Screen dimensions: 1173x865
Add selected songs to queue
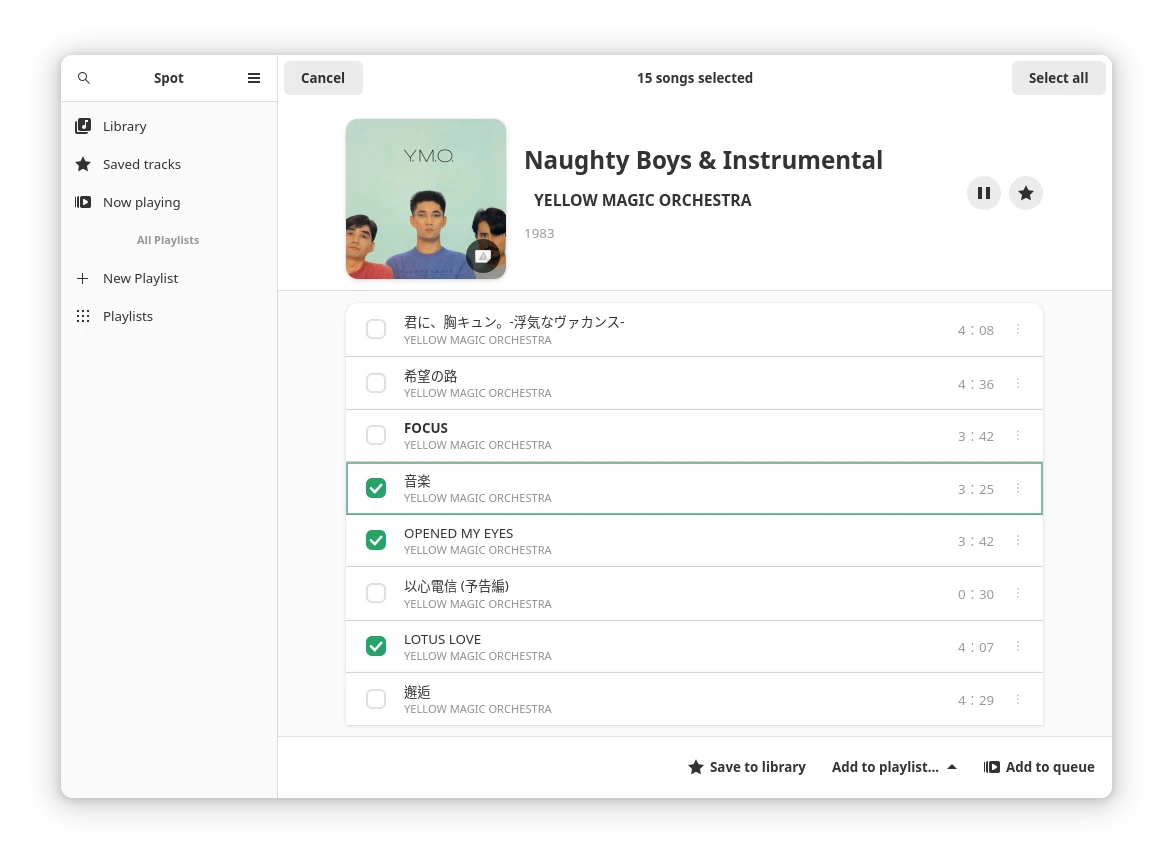coord(1039,767)
